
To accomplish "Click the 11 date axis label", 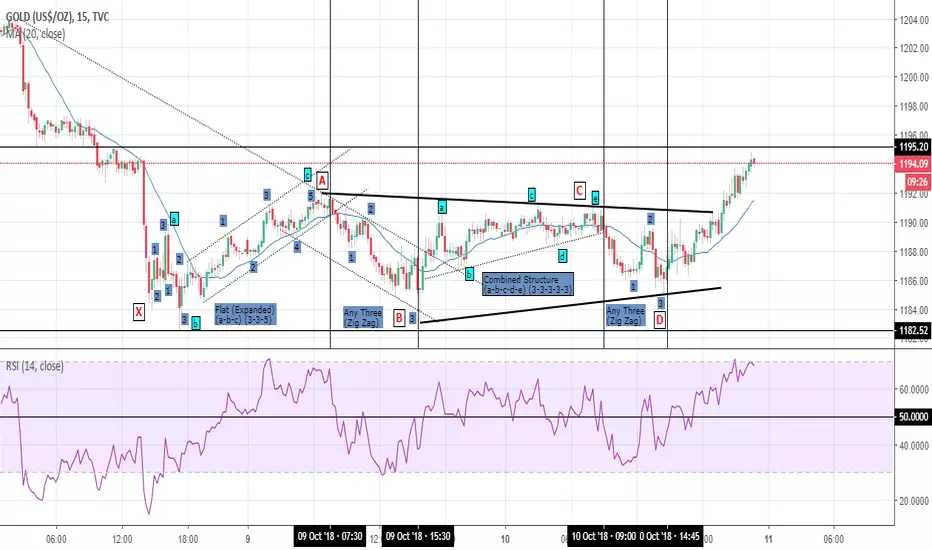I will [x=769, y=539].
